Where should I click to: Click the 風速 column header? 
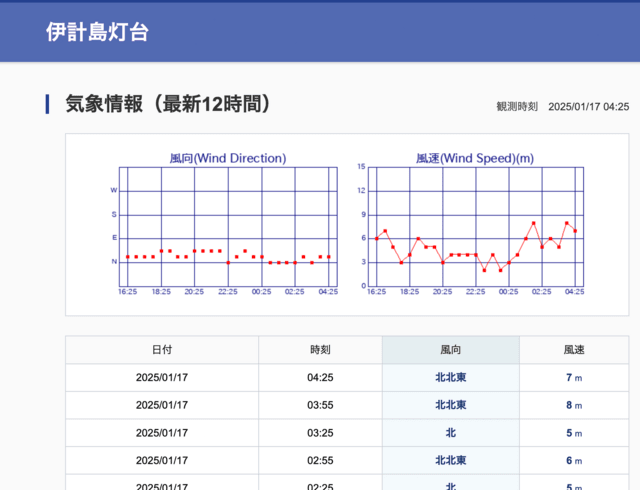coord(574,350)
